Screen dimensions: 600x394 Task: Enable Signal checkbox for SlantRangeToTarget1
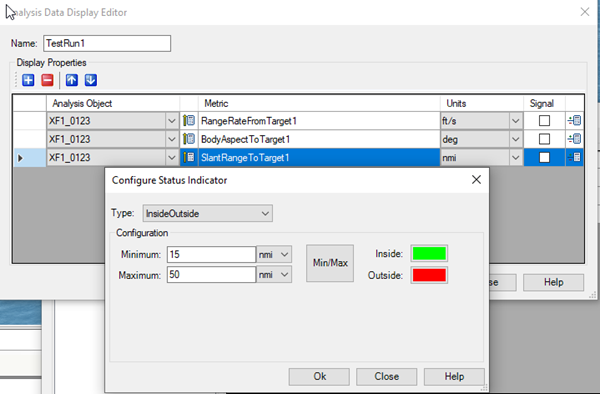544,157
